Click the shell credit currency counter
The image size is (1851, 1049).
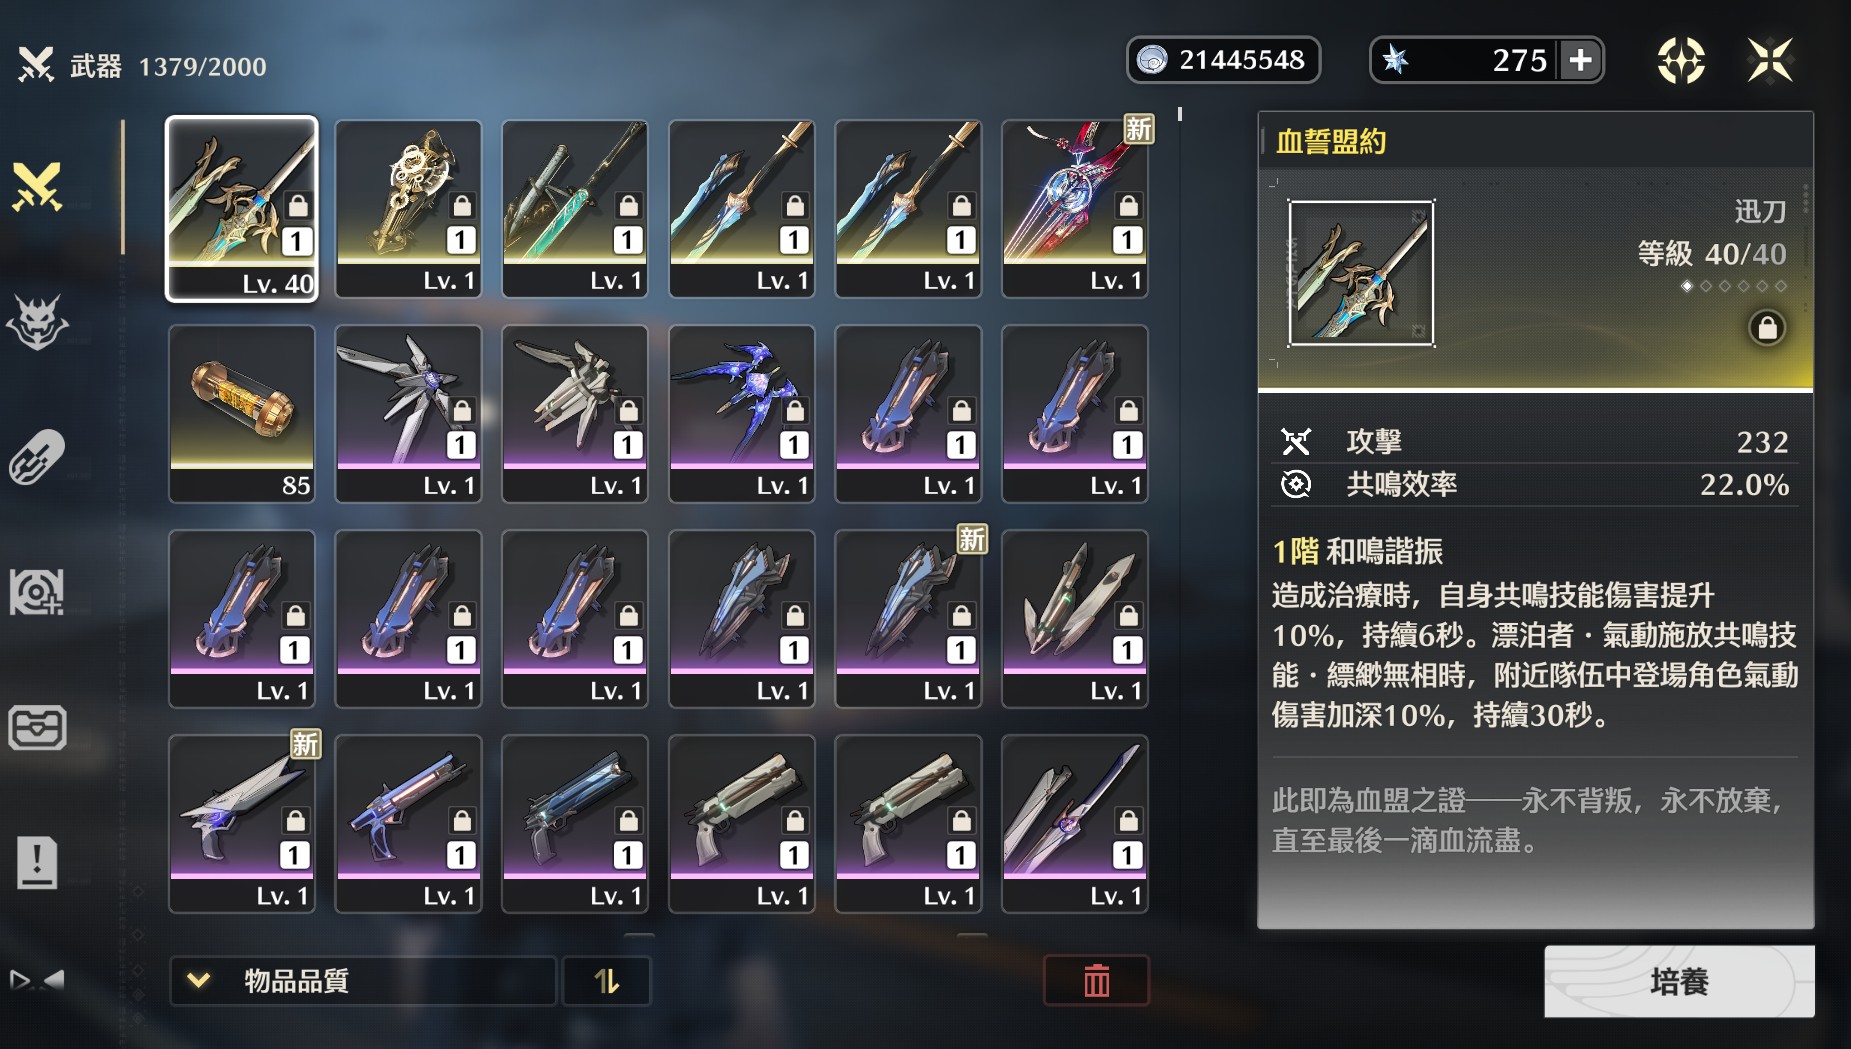tap(1223, 60)
